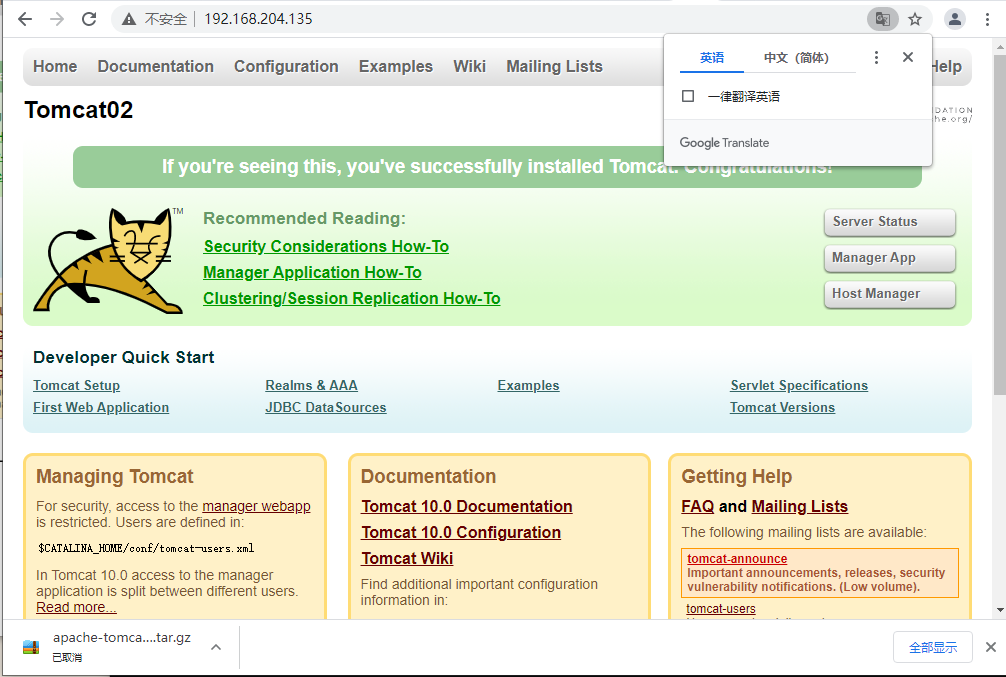The image size is (1006, 677).
Task: Reload the page with refresh icon
Action: pyautogui.click(x=89, y=19)
